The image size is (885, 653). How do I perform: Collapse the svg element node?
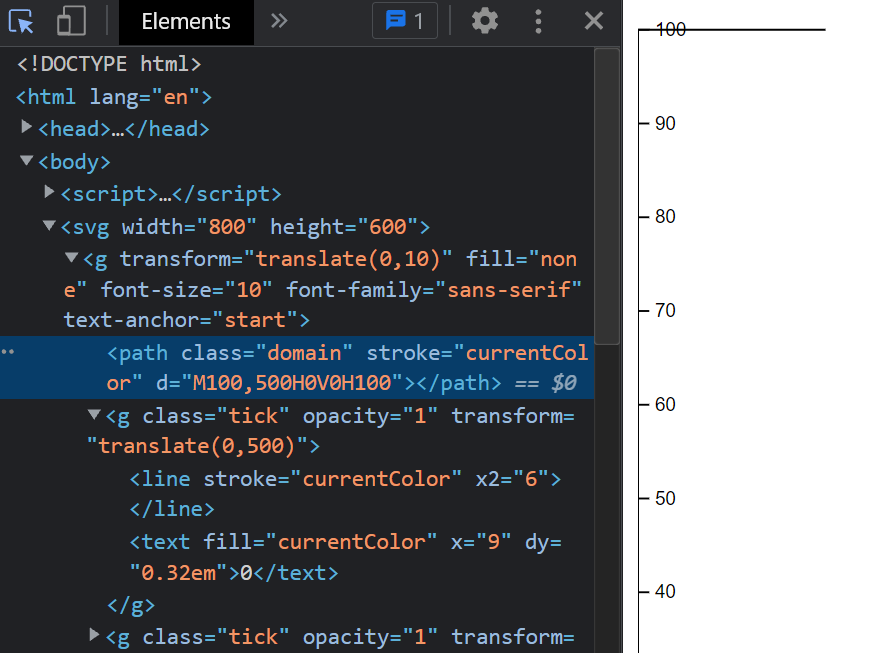point(49,225)
